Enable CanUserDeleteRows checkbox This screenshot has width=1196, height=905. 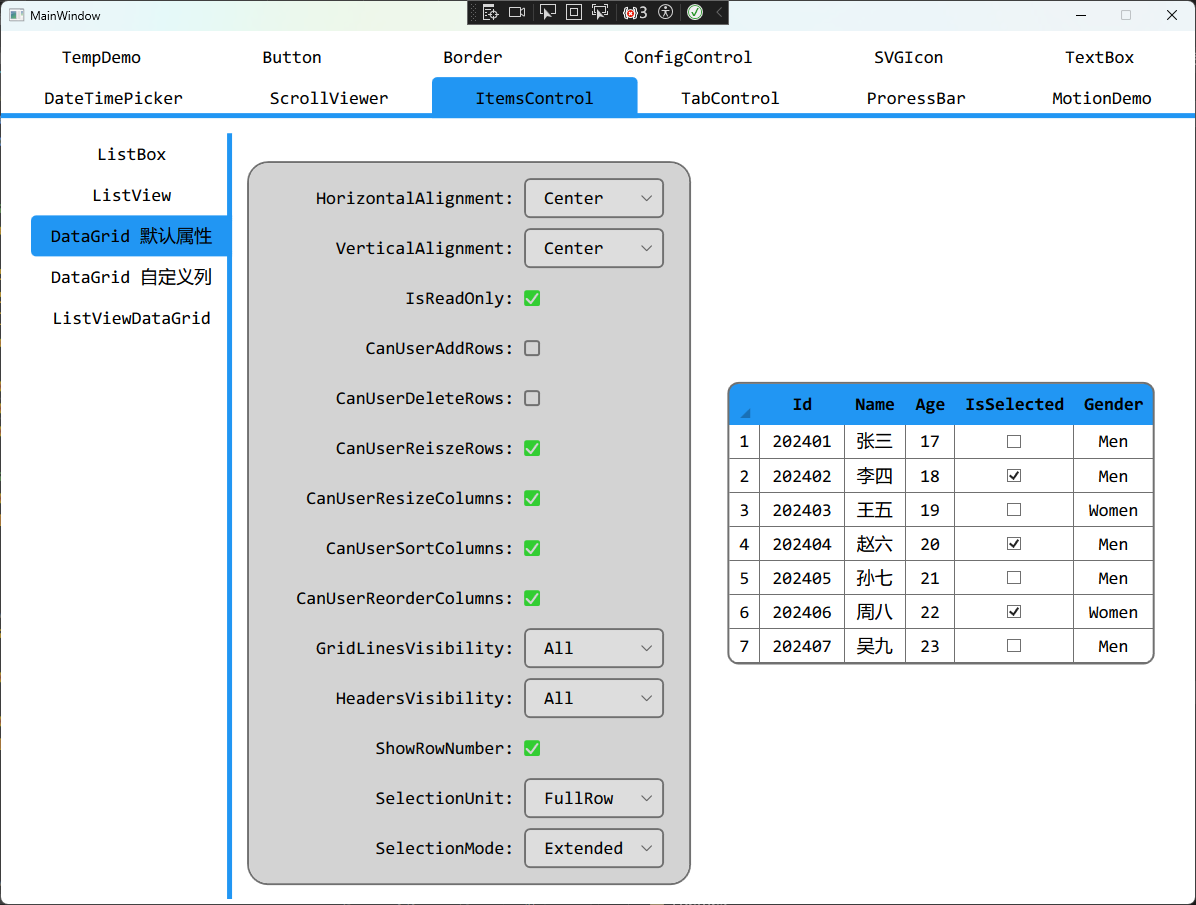(x=532, y=398)
